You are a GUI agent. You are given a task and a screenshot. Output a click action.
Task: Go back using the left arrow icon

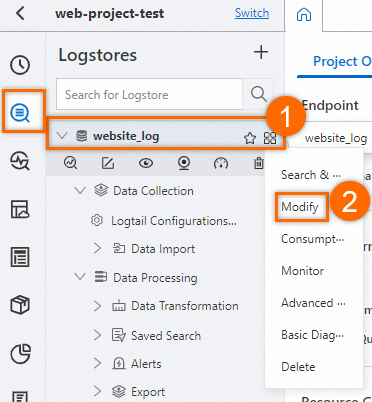20,14
